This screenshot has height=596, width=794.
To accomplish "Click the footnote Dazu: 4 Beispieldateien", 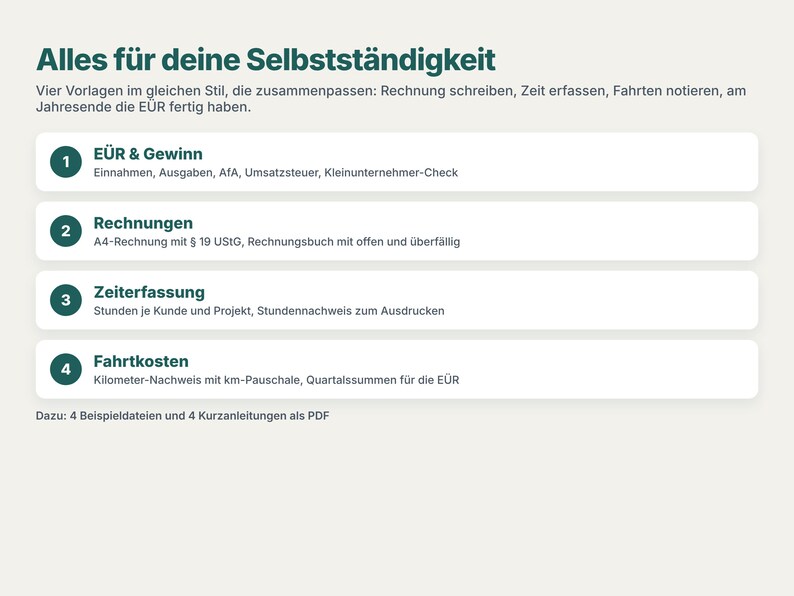I will (x=182, y=416).
